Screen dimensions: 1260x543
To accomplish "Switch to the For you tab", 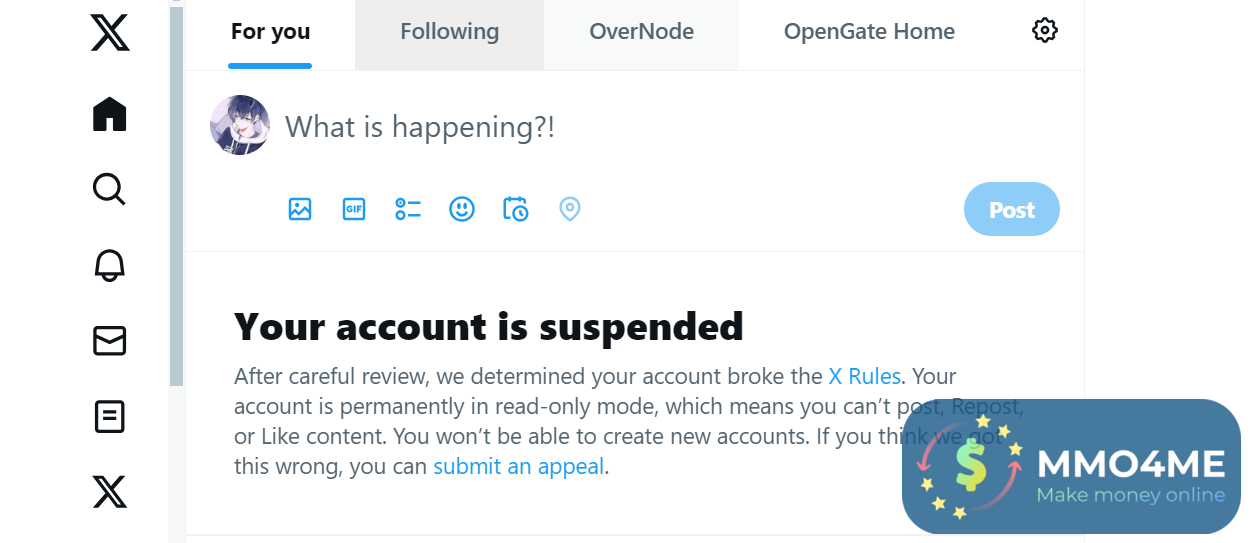I will coord(270,32).
